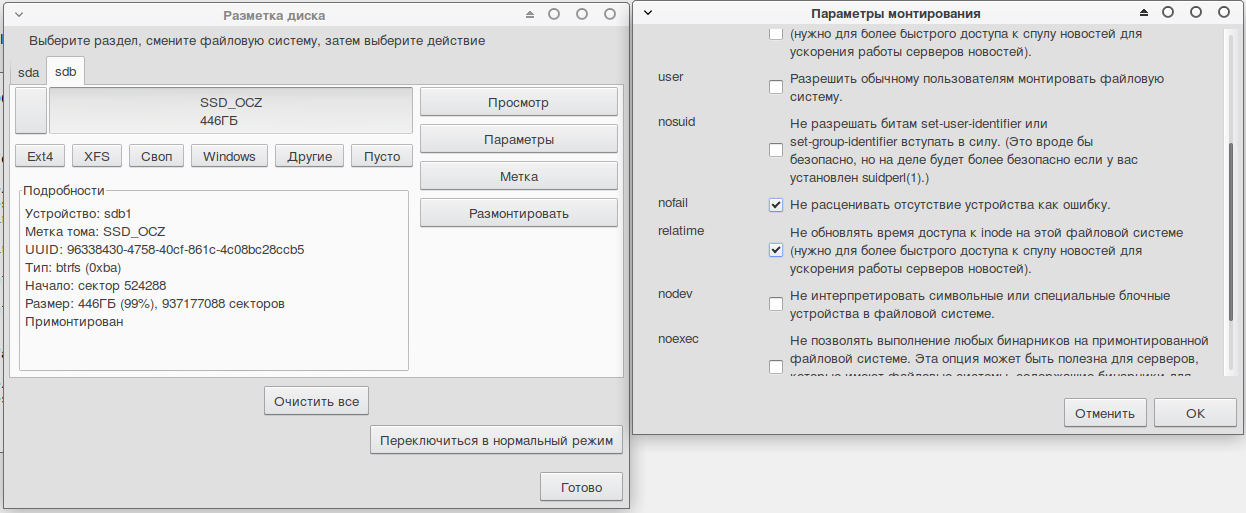Toggle the nosuid option checkbox
The width and height of the screenshot is (1246, 513).
point(776,150)
